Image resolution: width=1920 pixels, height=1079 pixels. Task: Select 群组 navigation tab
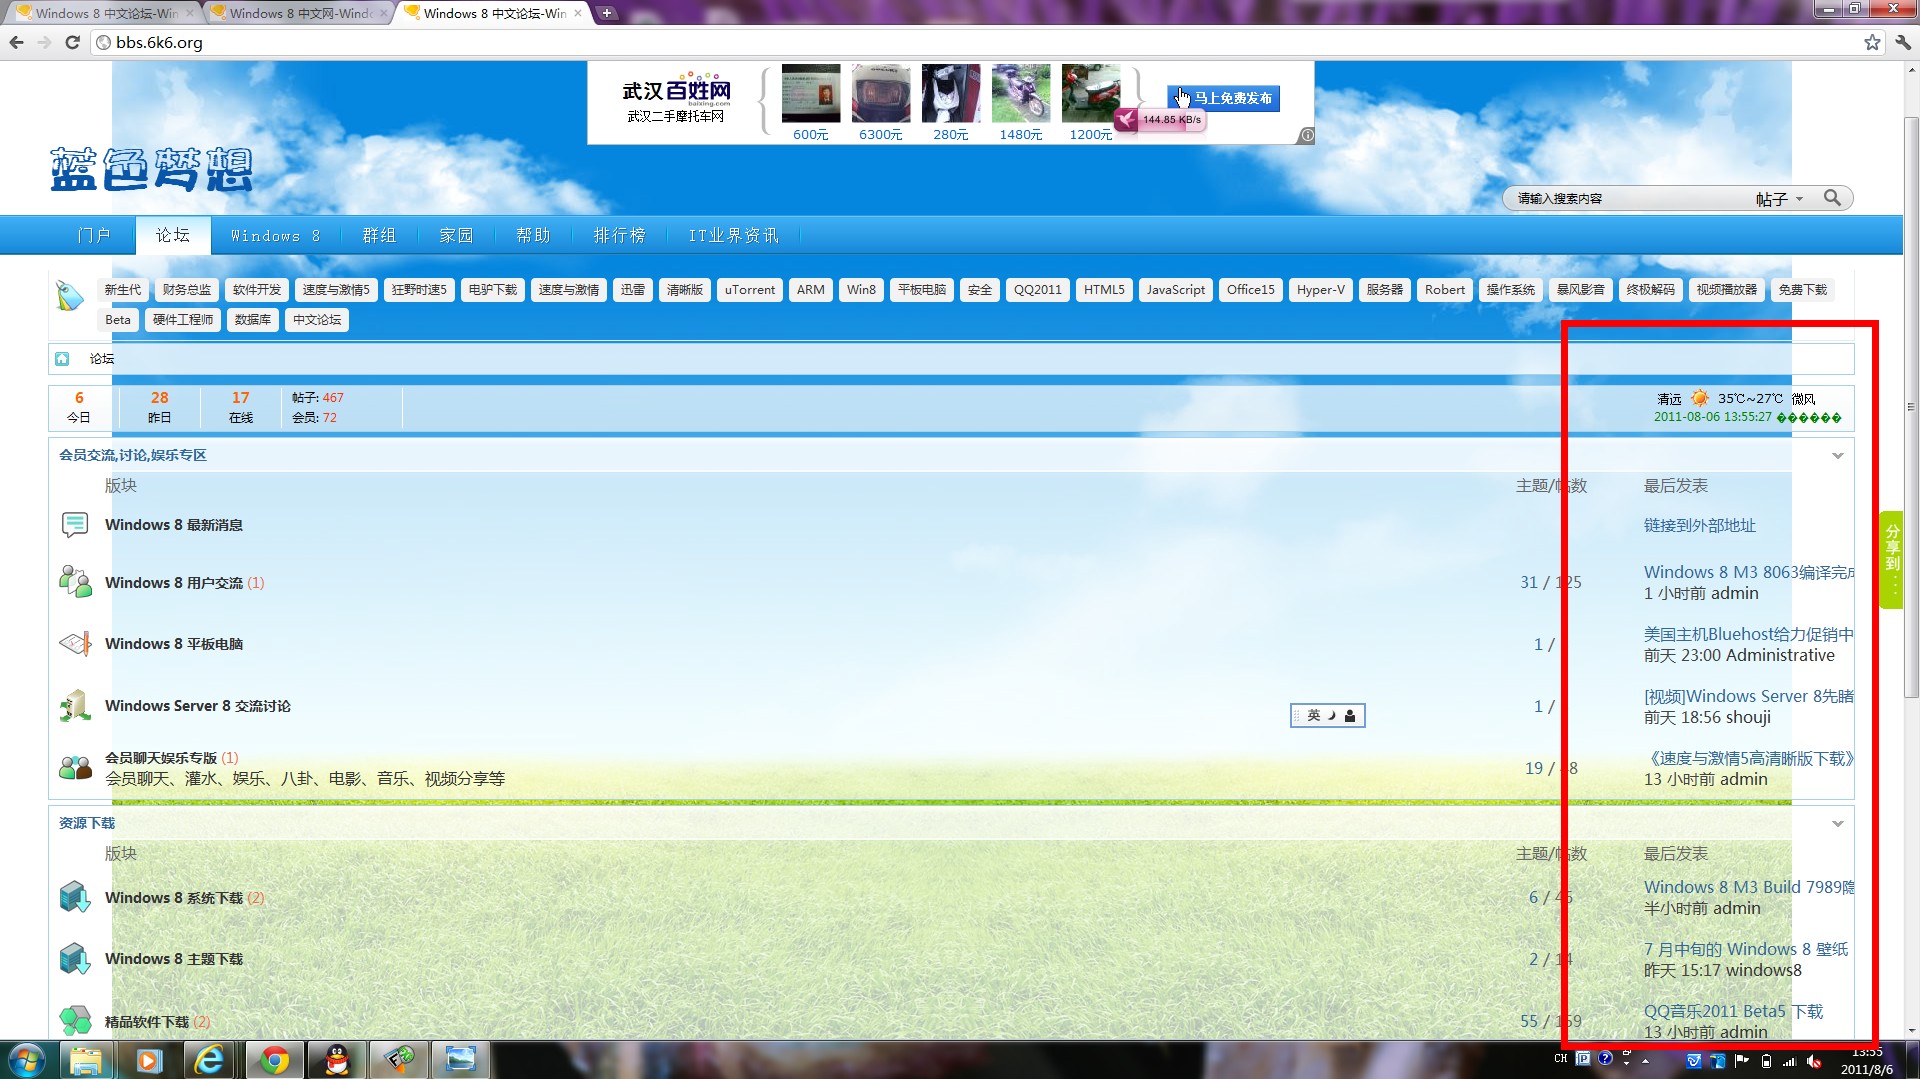(x=379, y=235)
